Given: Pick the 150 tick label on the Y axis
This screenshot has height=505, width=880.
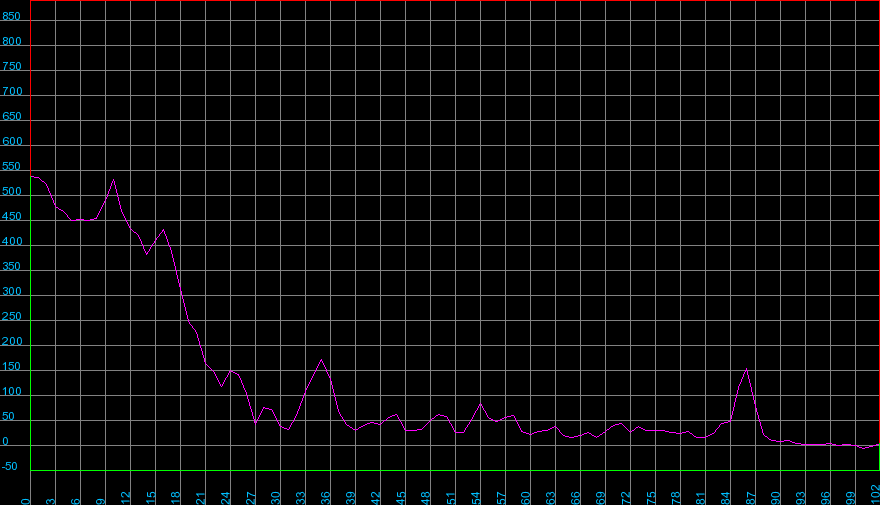Looking at the screenshot, I should coord(12,366).
